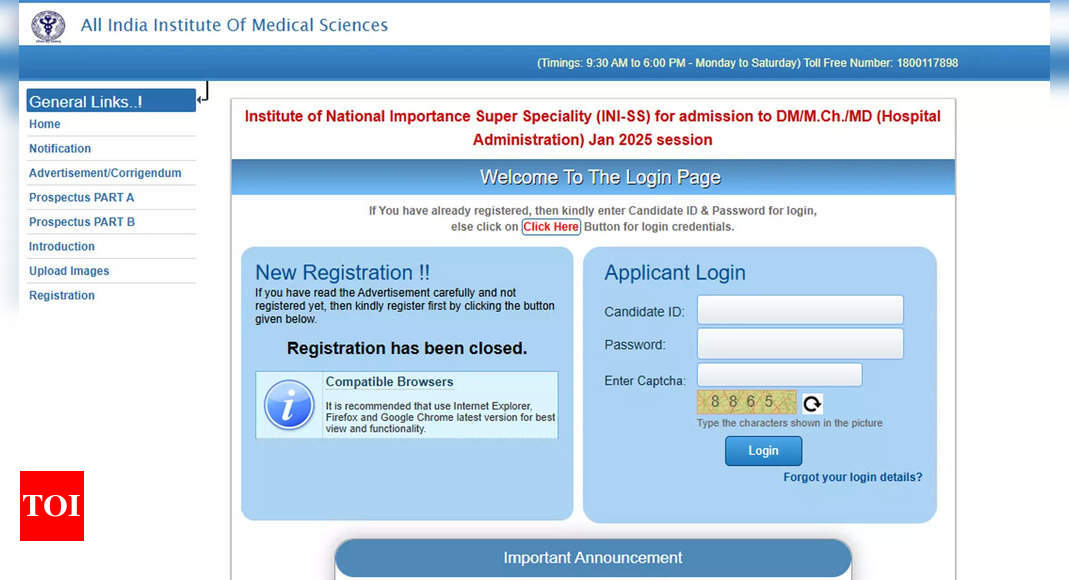Open Advertisement/Corrigendum link
Image resolution: width=1069 pixels, height=580 pixels.
click(105, 173)
